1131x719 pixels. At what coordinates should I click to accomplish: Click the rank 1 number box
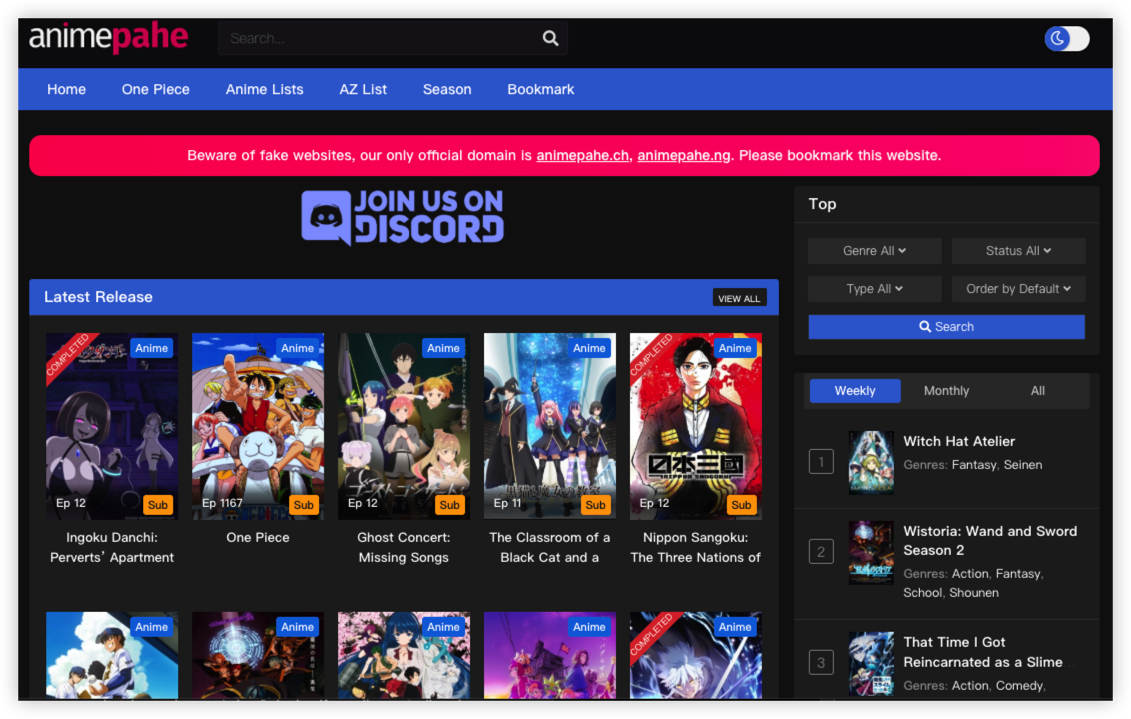pyautogui.click(x=822, y=462)
